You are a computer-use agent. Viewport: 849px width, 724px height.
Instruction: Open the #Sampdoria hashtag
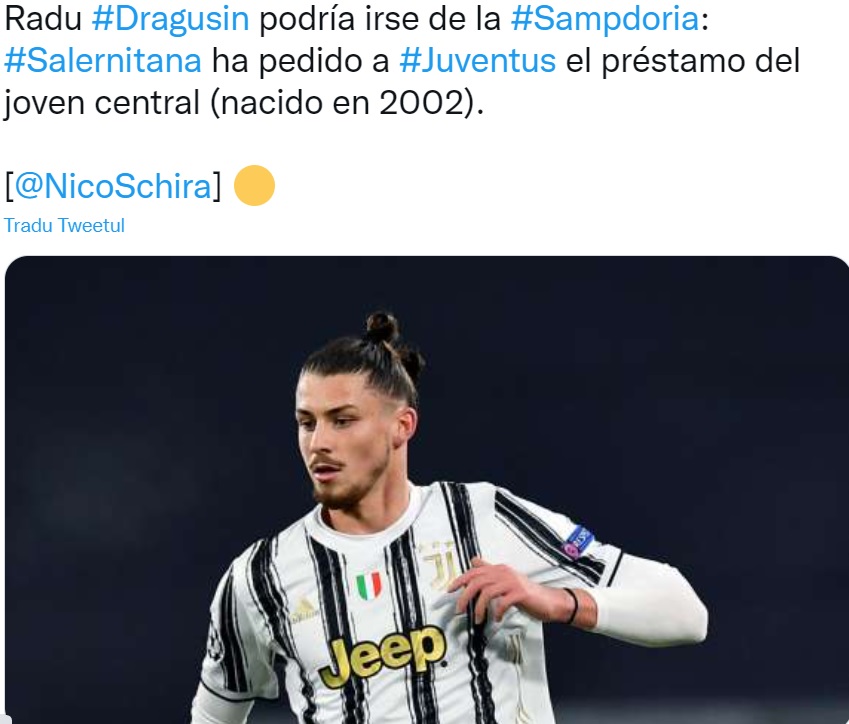click(x=605, y=18)
